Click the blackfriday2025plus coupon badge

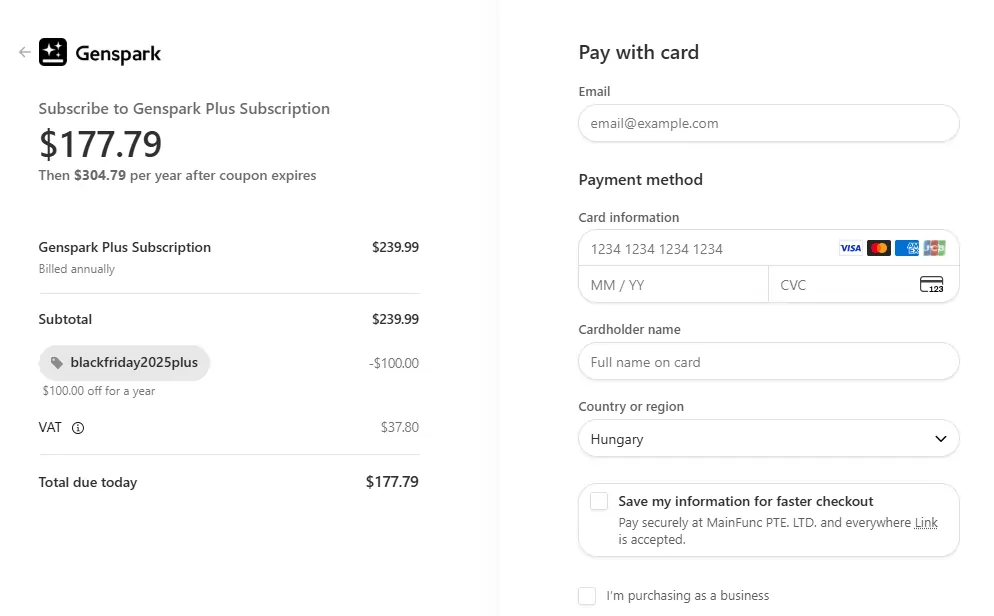pyautogui.click(x=124, y=363)
